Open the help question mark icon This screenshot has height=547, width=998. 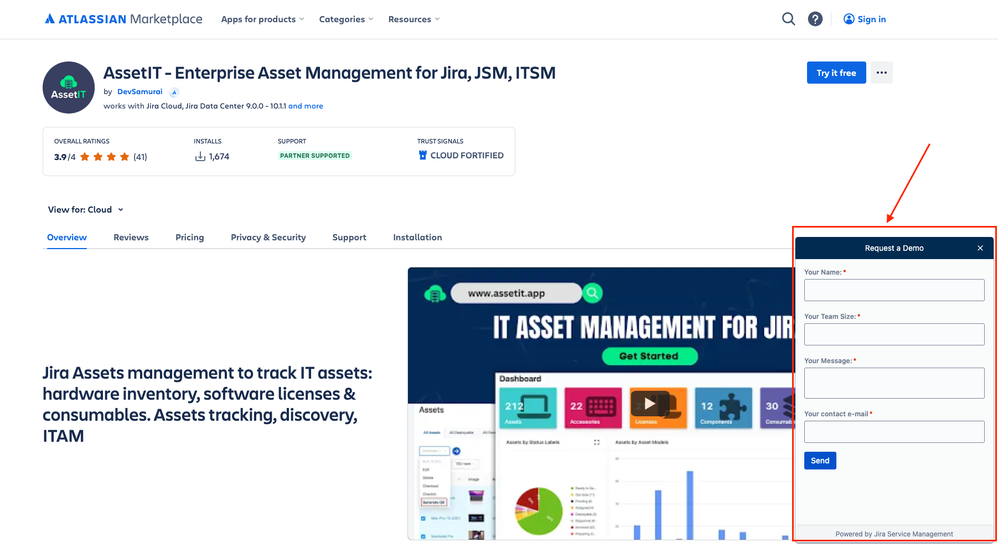[815, 19]
